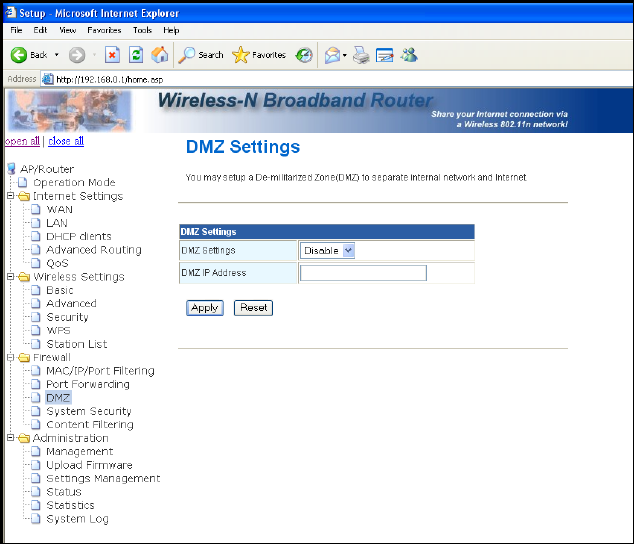The height and width of the screenshot is (544, 634).
Task: Open the Favorites menu
Action: [104, 30]
